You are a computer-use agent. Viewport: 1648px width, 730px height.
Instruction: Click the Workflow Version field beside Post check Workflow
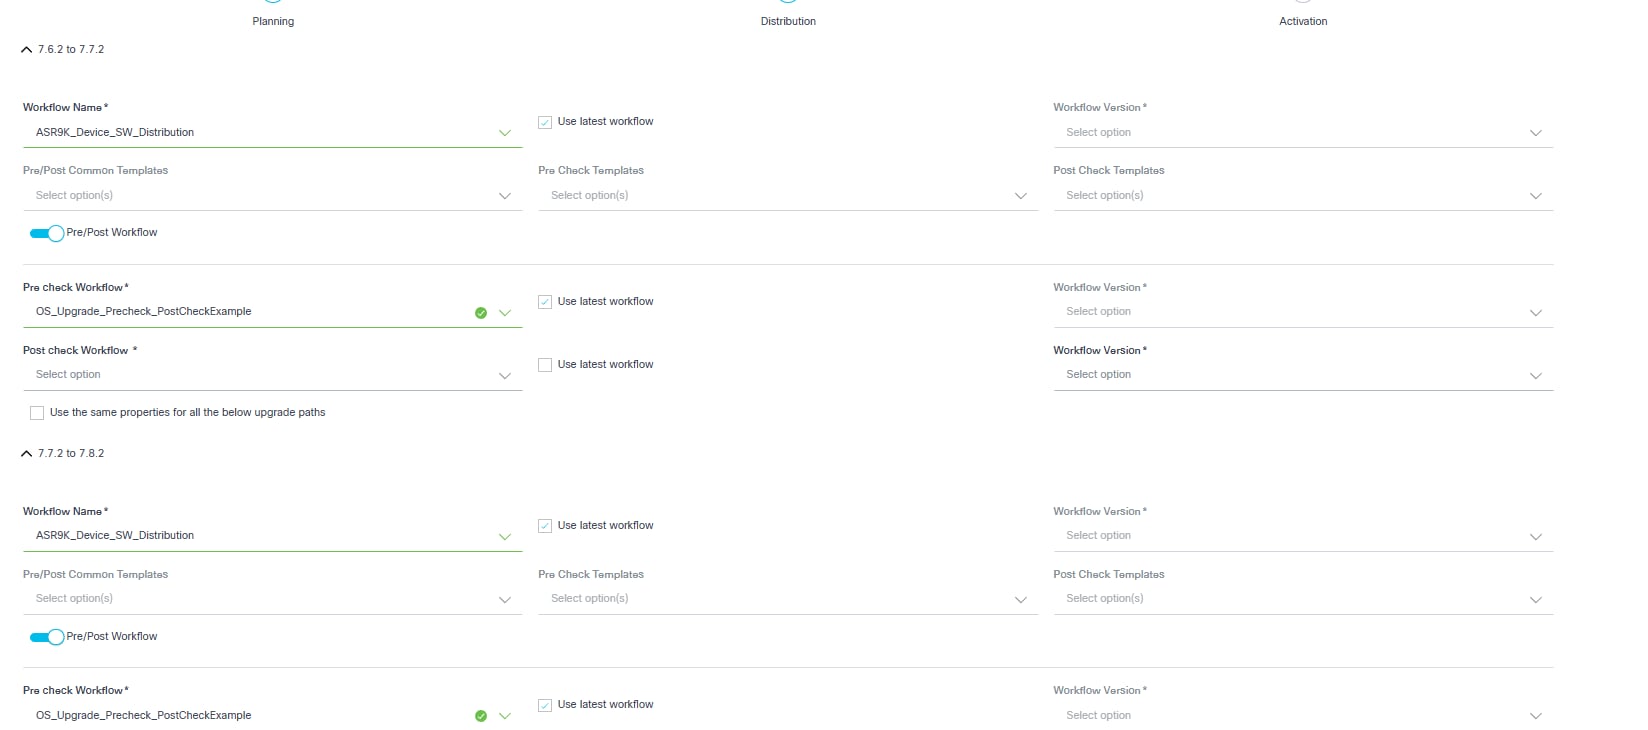[1300, 375]
